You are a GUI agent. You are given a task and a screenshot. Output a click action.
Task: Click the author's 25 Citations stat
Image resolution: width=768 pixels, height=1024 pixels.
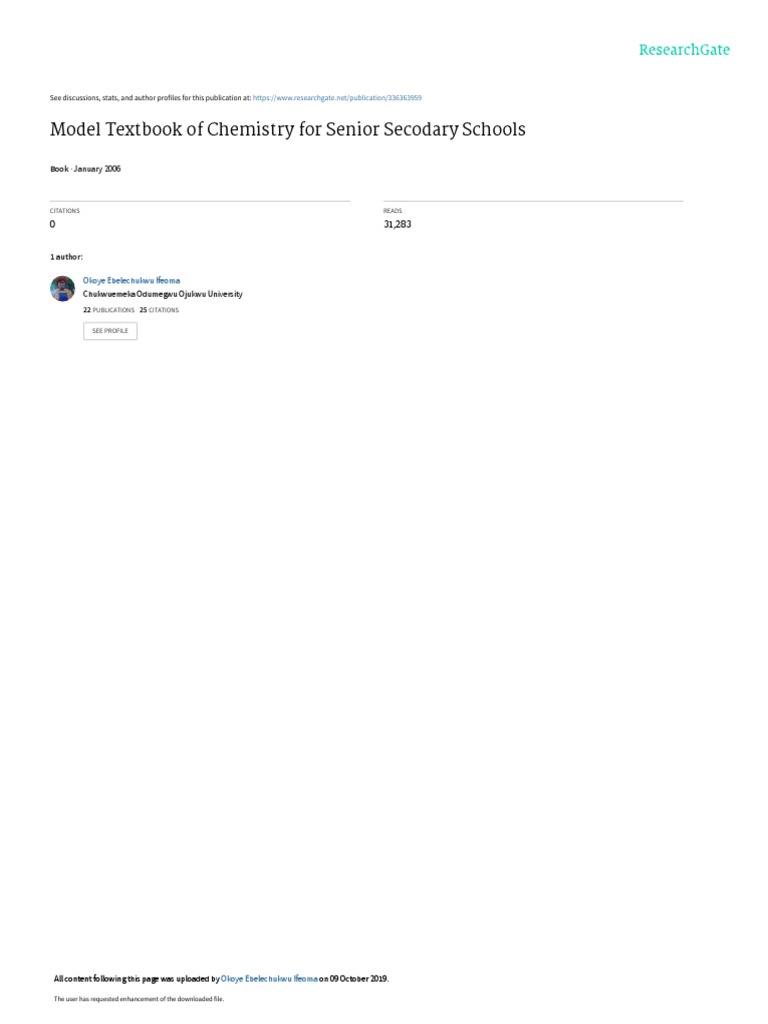[x=159, y=310]
